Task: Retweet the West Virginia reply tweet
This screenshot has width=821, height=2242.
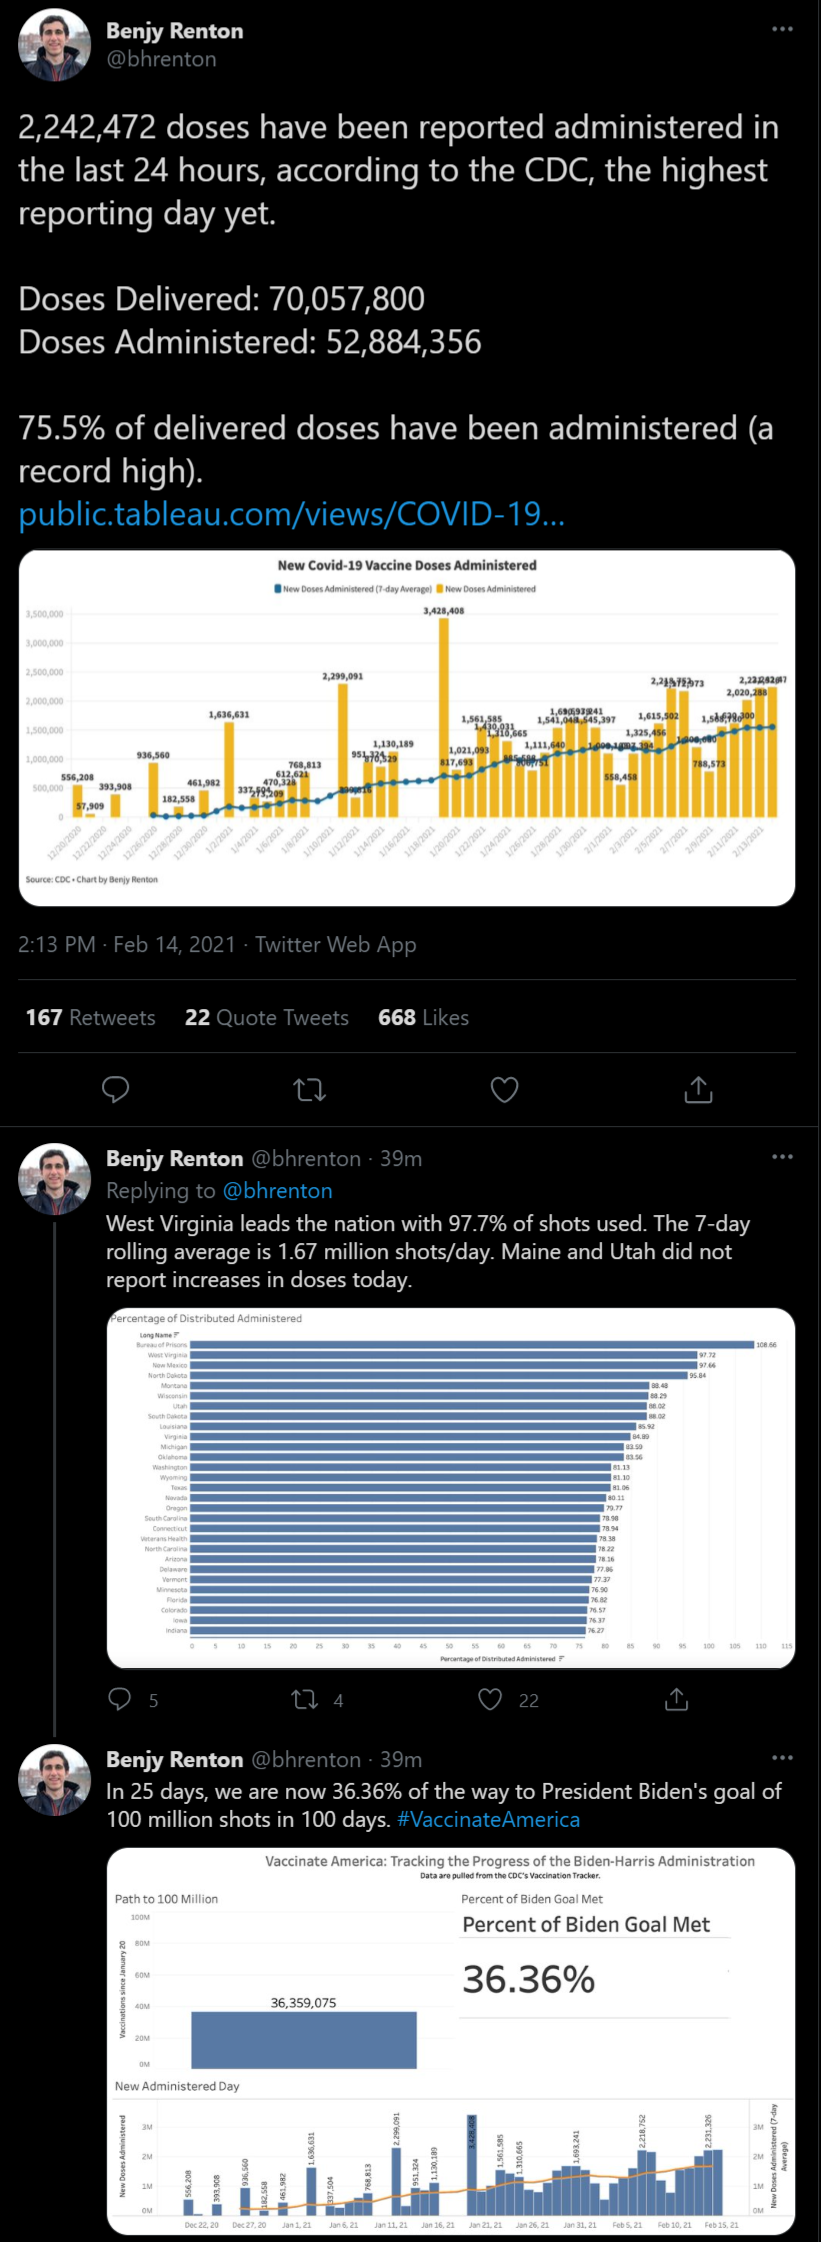Action: point(305,1699)
